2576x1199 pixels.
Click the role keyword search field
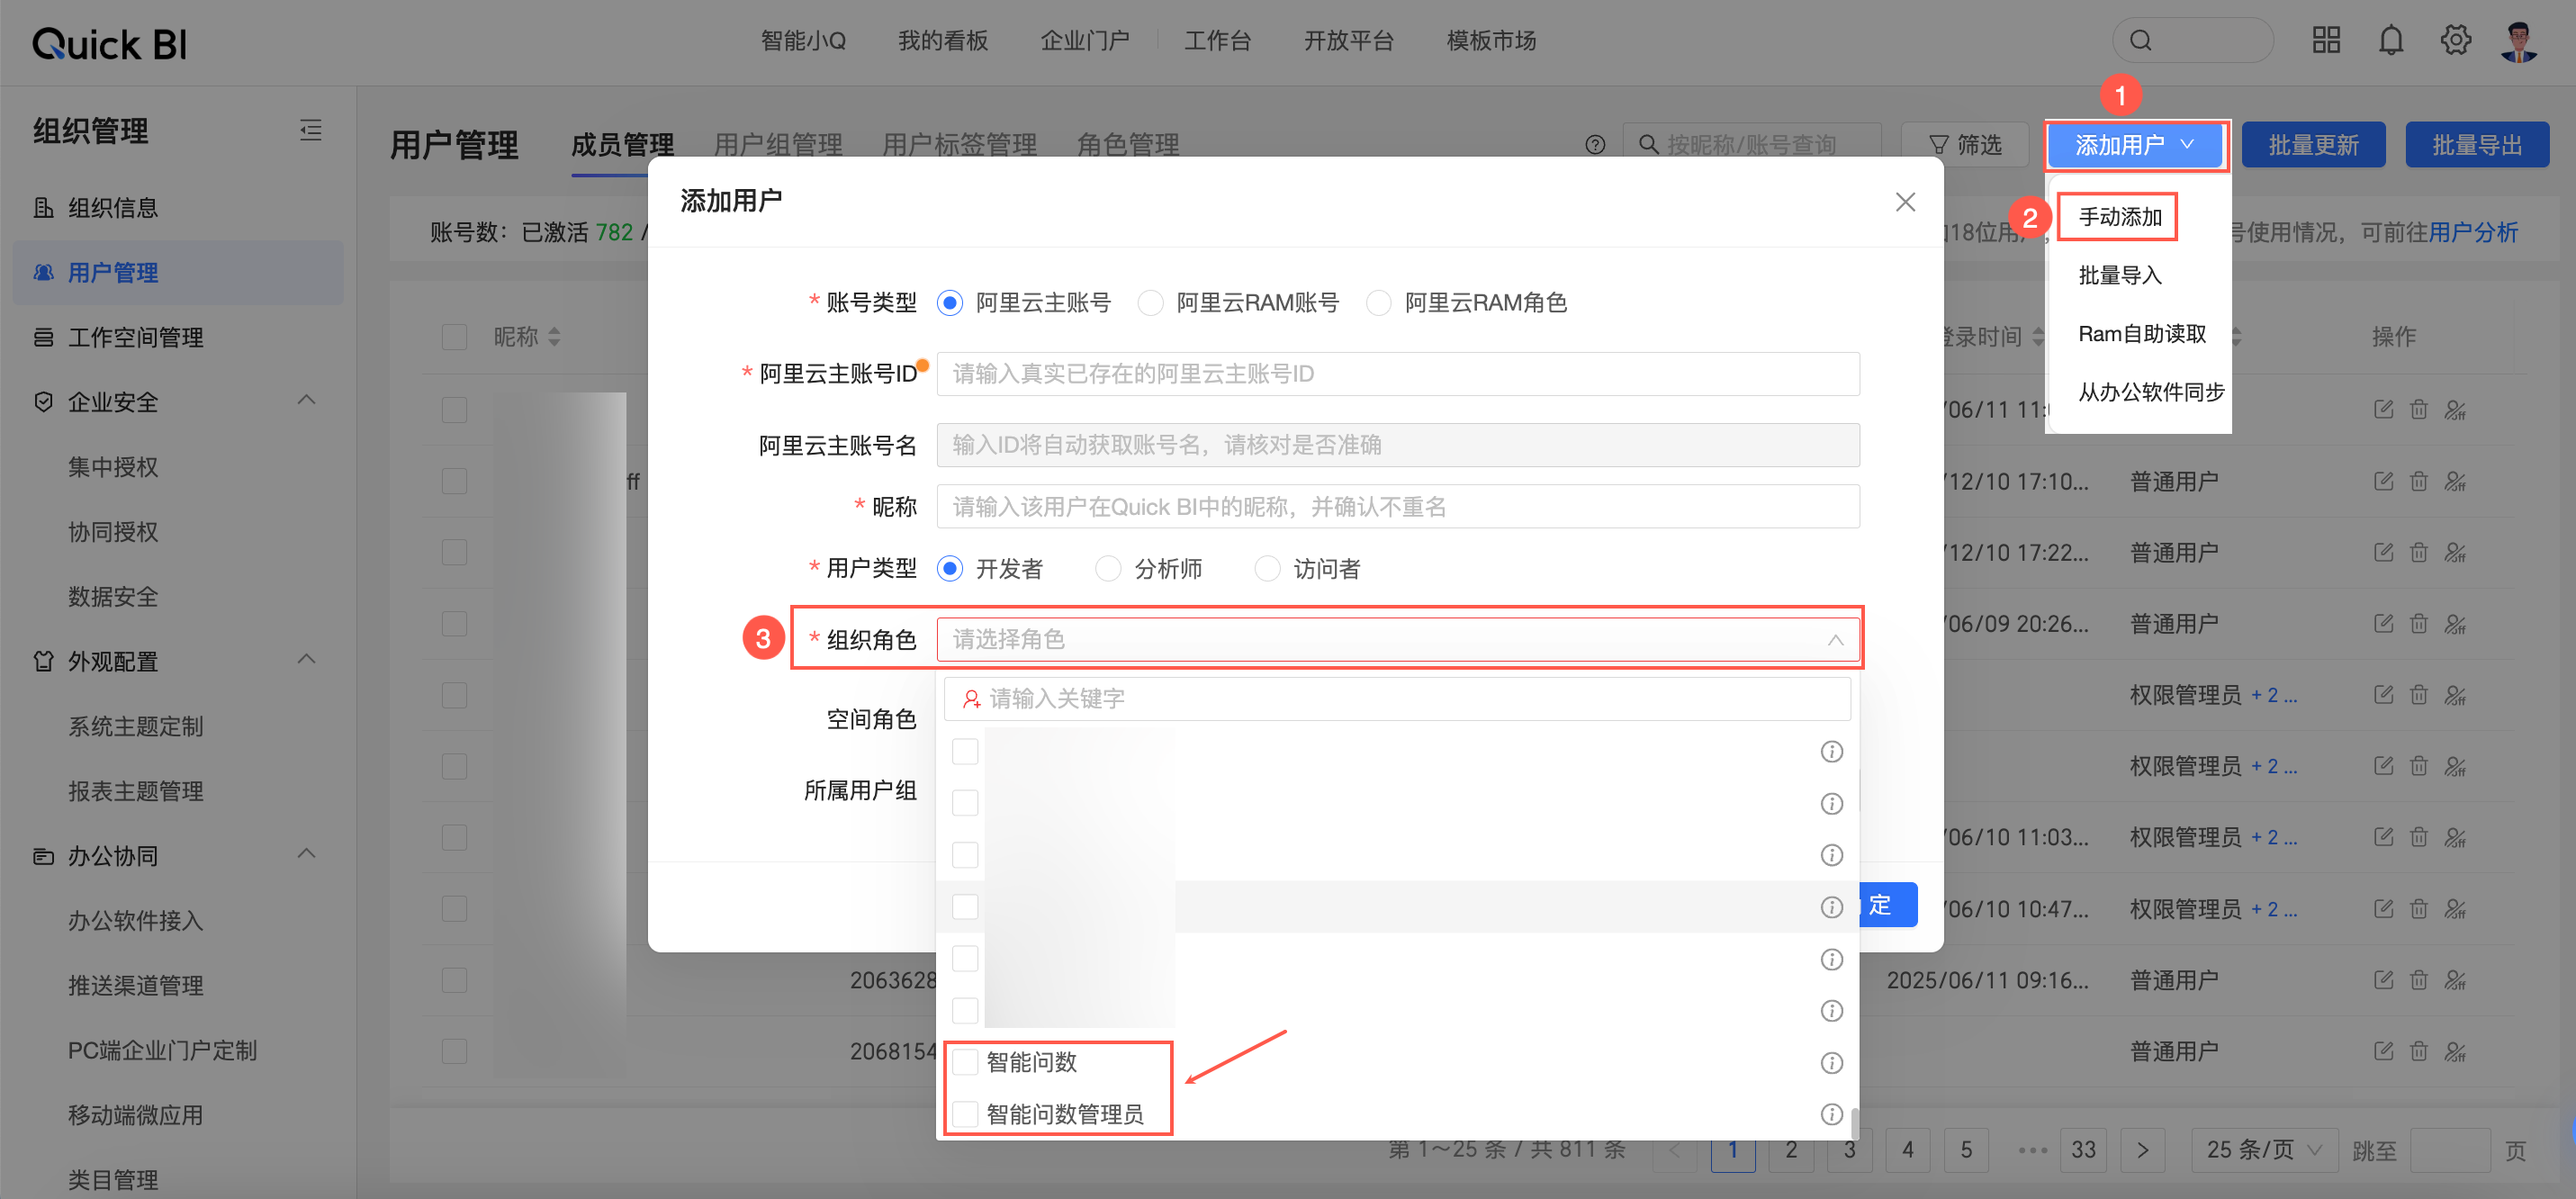point(1397,699)
